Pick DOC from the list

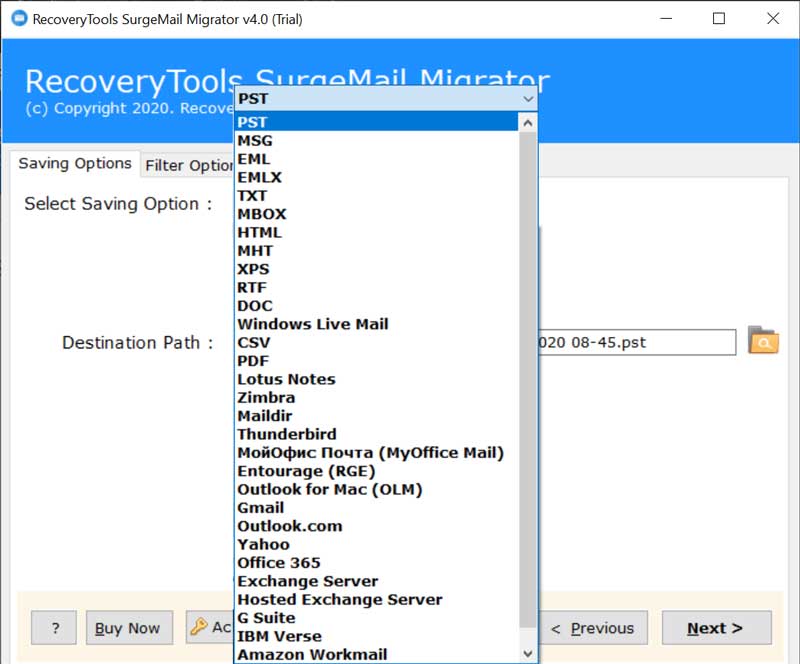coord(377,306)
